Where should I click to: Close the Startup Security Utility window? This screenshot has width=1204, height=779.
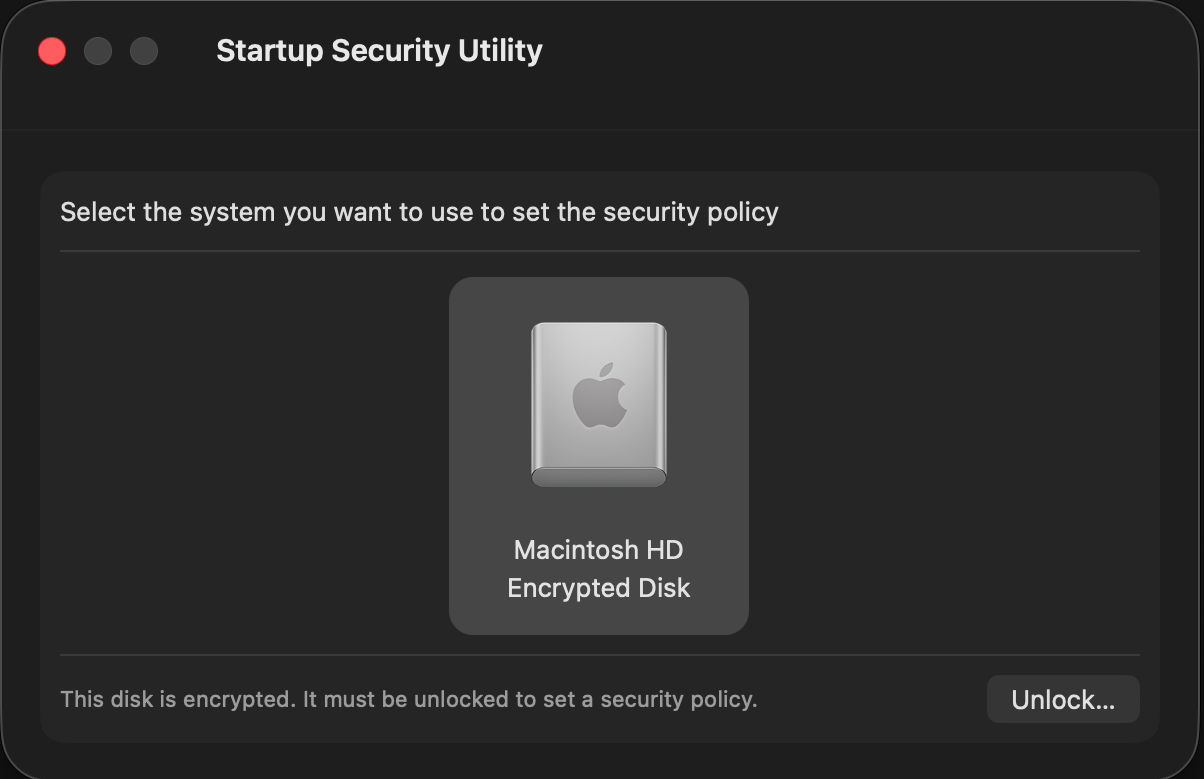click(52, 51)
